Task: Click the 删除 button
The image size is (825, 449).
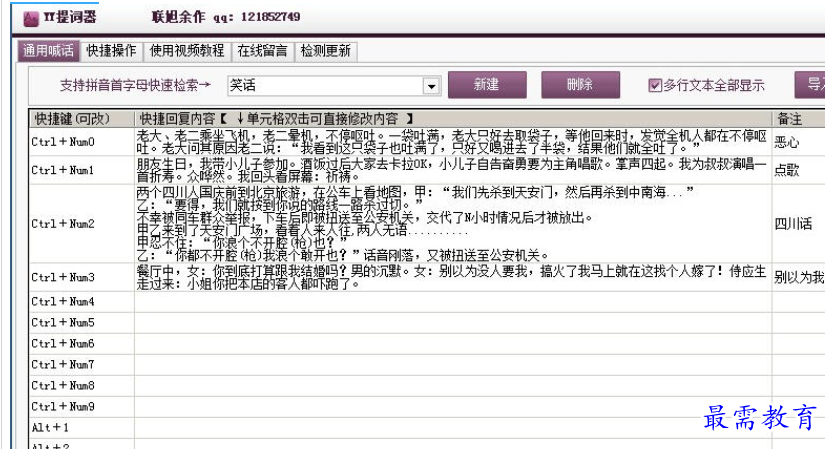Action: click(580, 85)
